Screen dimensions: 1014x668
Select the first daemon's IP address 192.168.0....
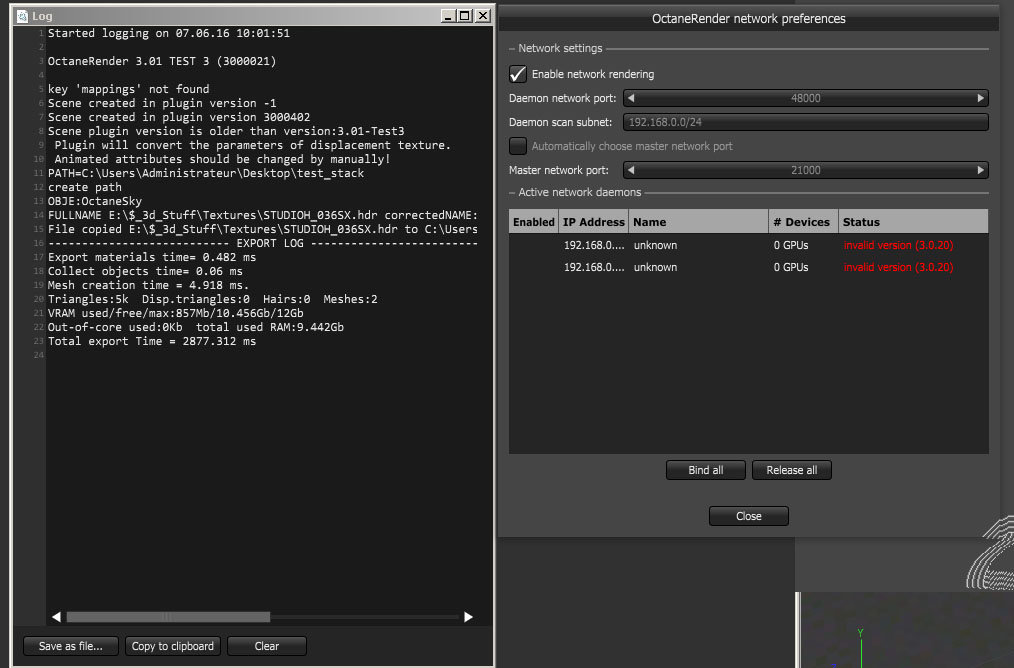pyautogui.click(x=594, y=245)
